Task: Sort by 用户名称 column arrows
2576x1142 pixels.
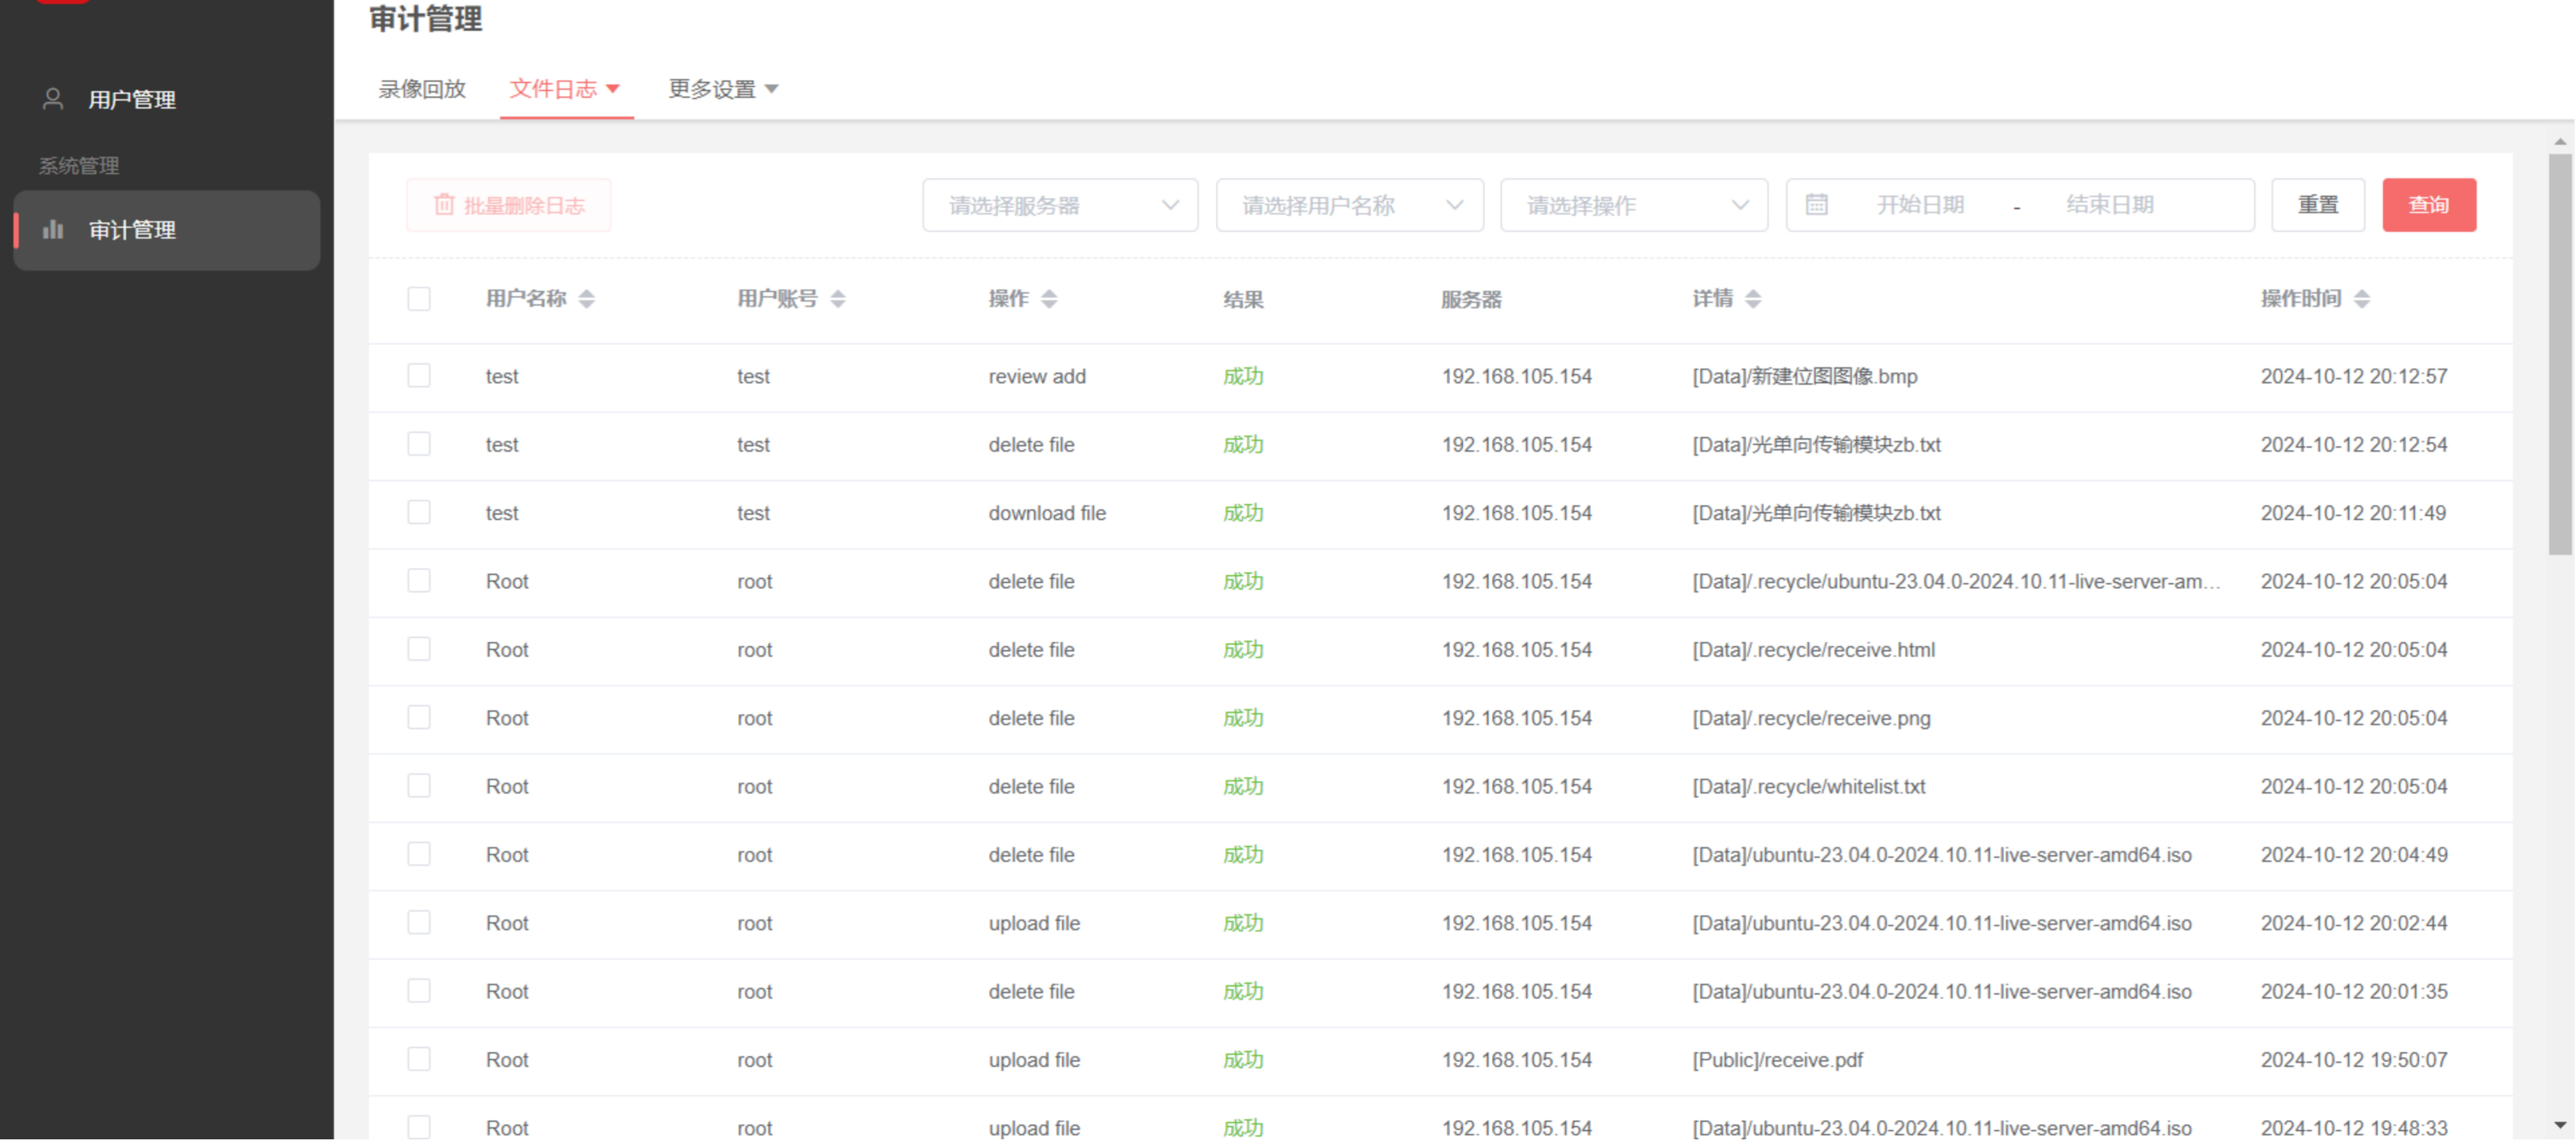Action: [587, 299]
